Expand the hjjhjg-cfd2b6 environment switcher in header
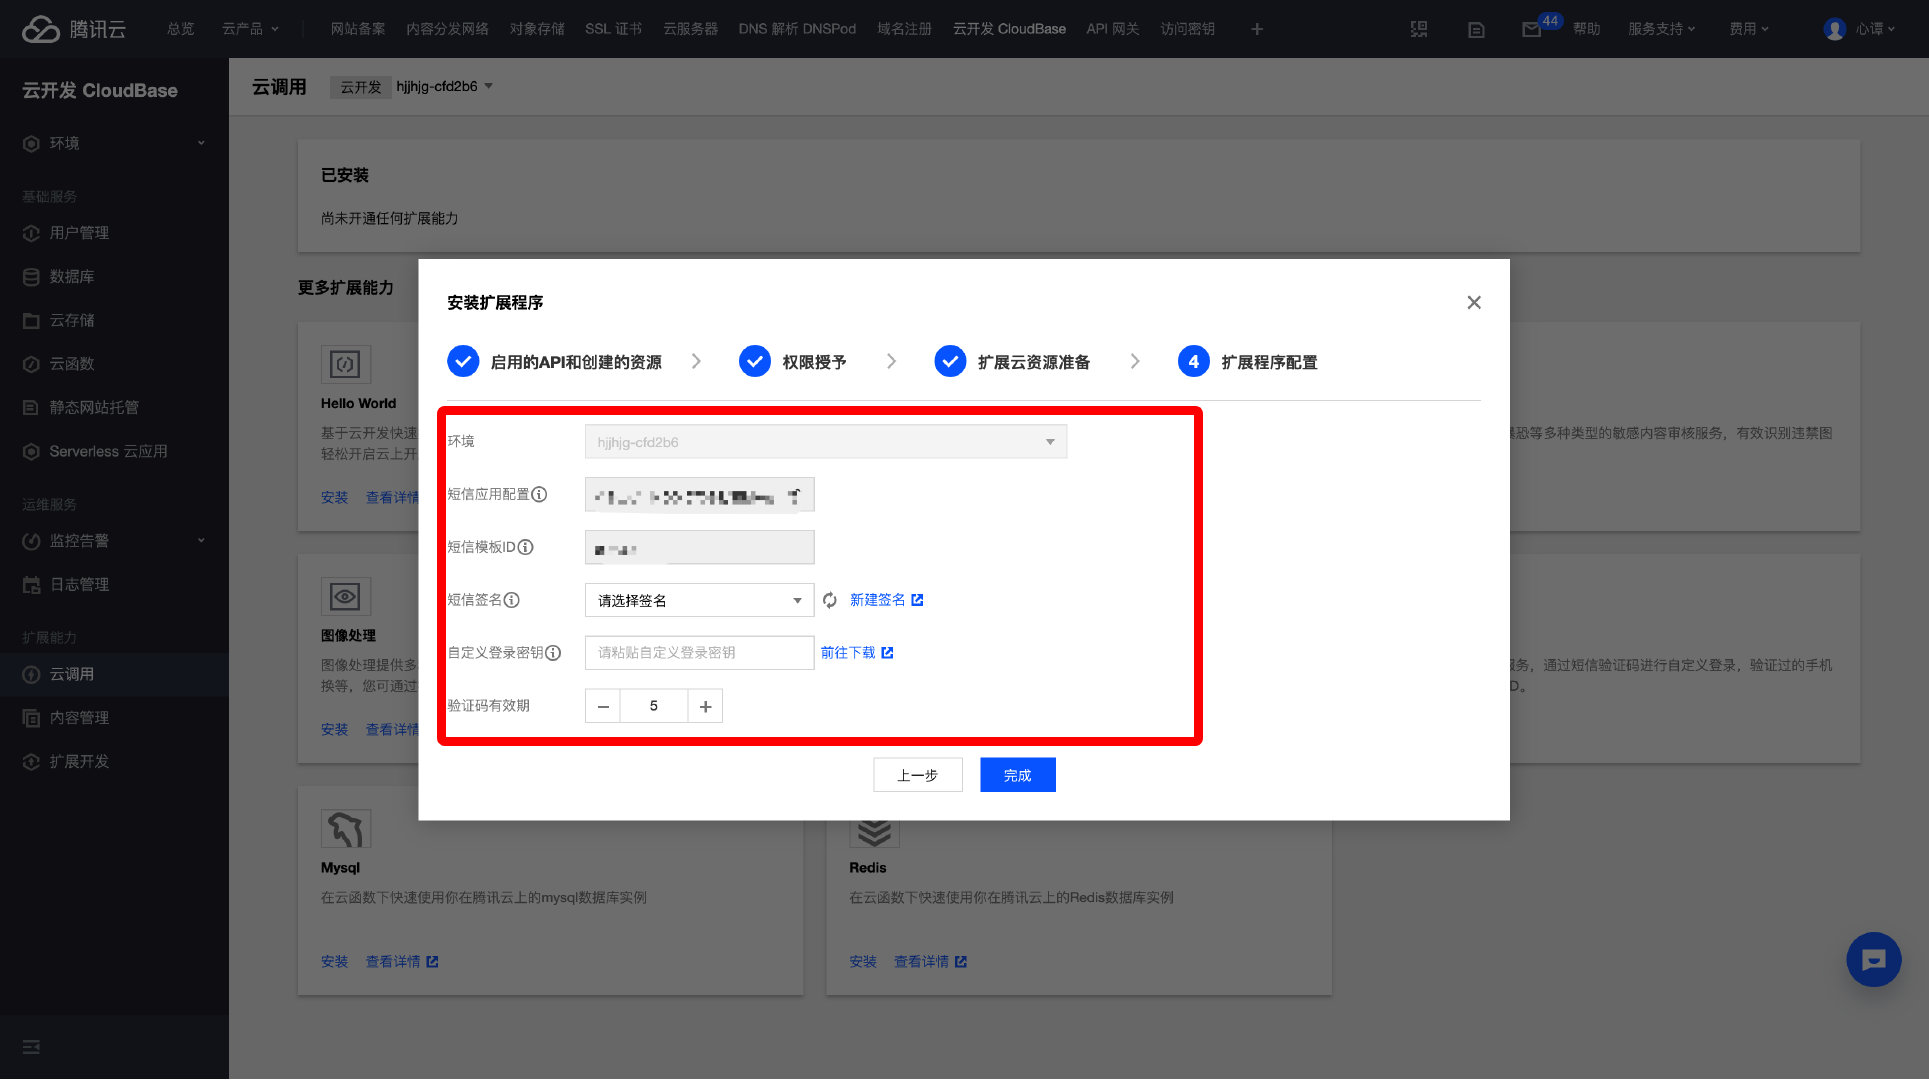 pyautogui.click(x=445, y=86)
